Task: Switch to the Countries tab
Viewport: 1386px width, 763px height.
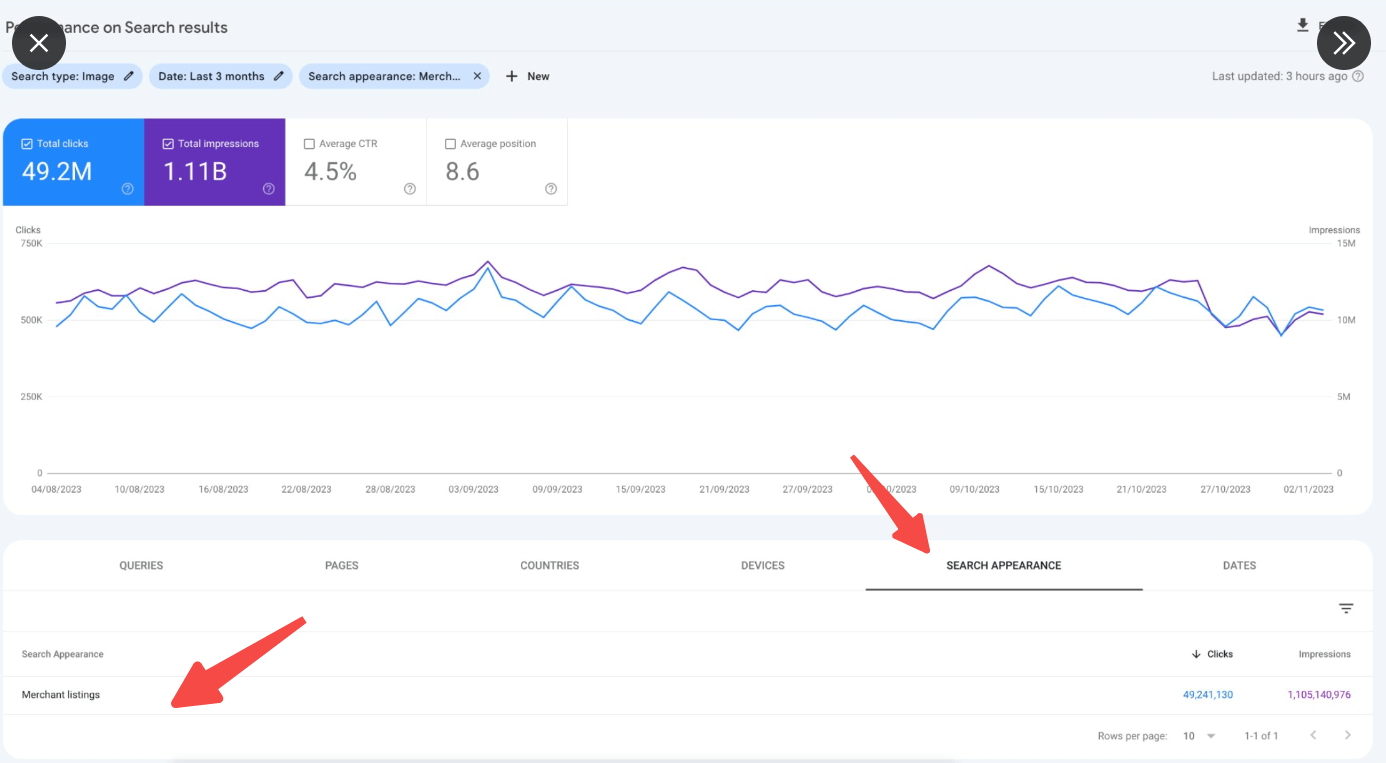Action: [550, 566]
